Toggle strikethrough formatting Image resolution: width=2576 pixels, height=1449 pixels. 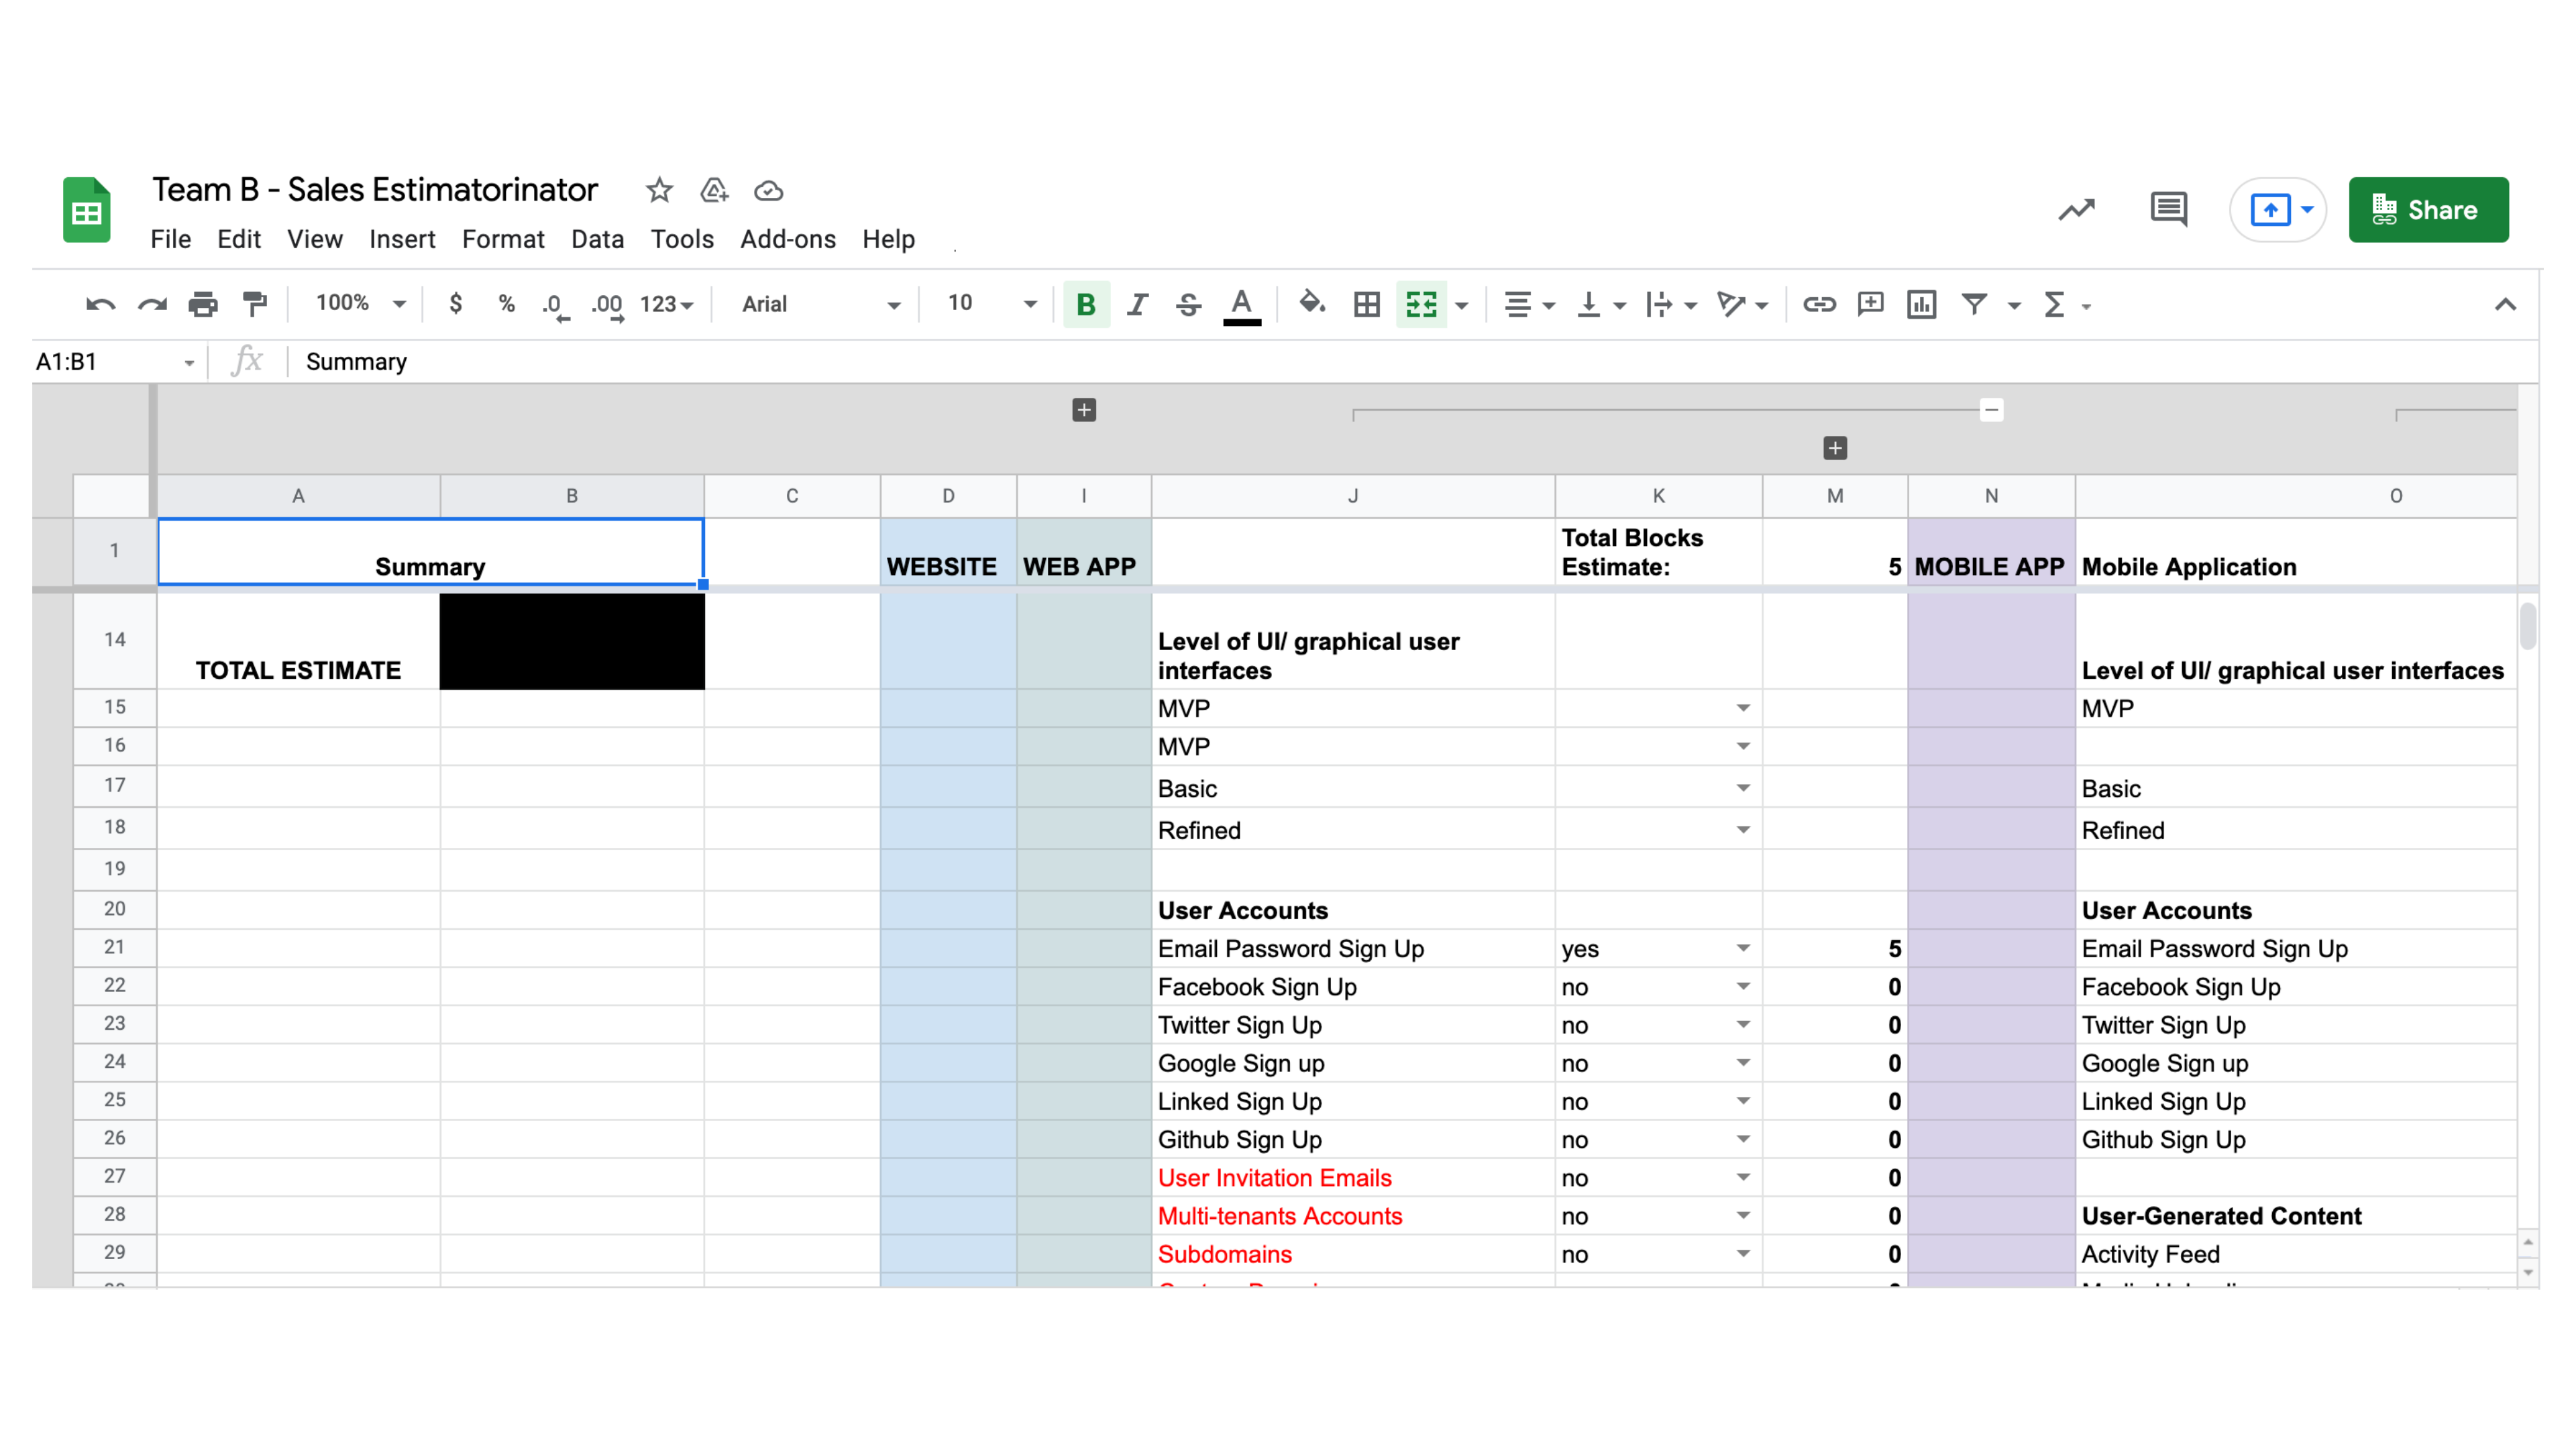coord(1189,304)
